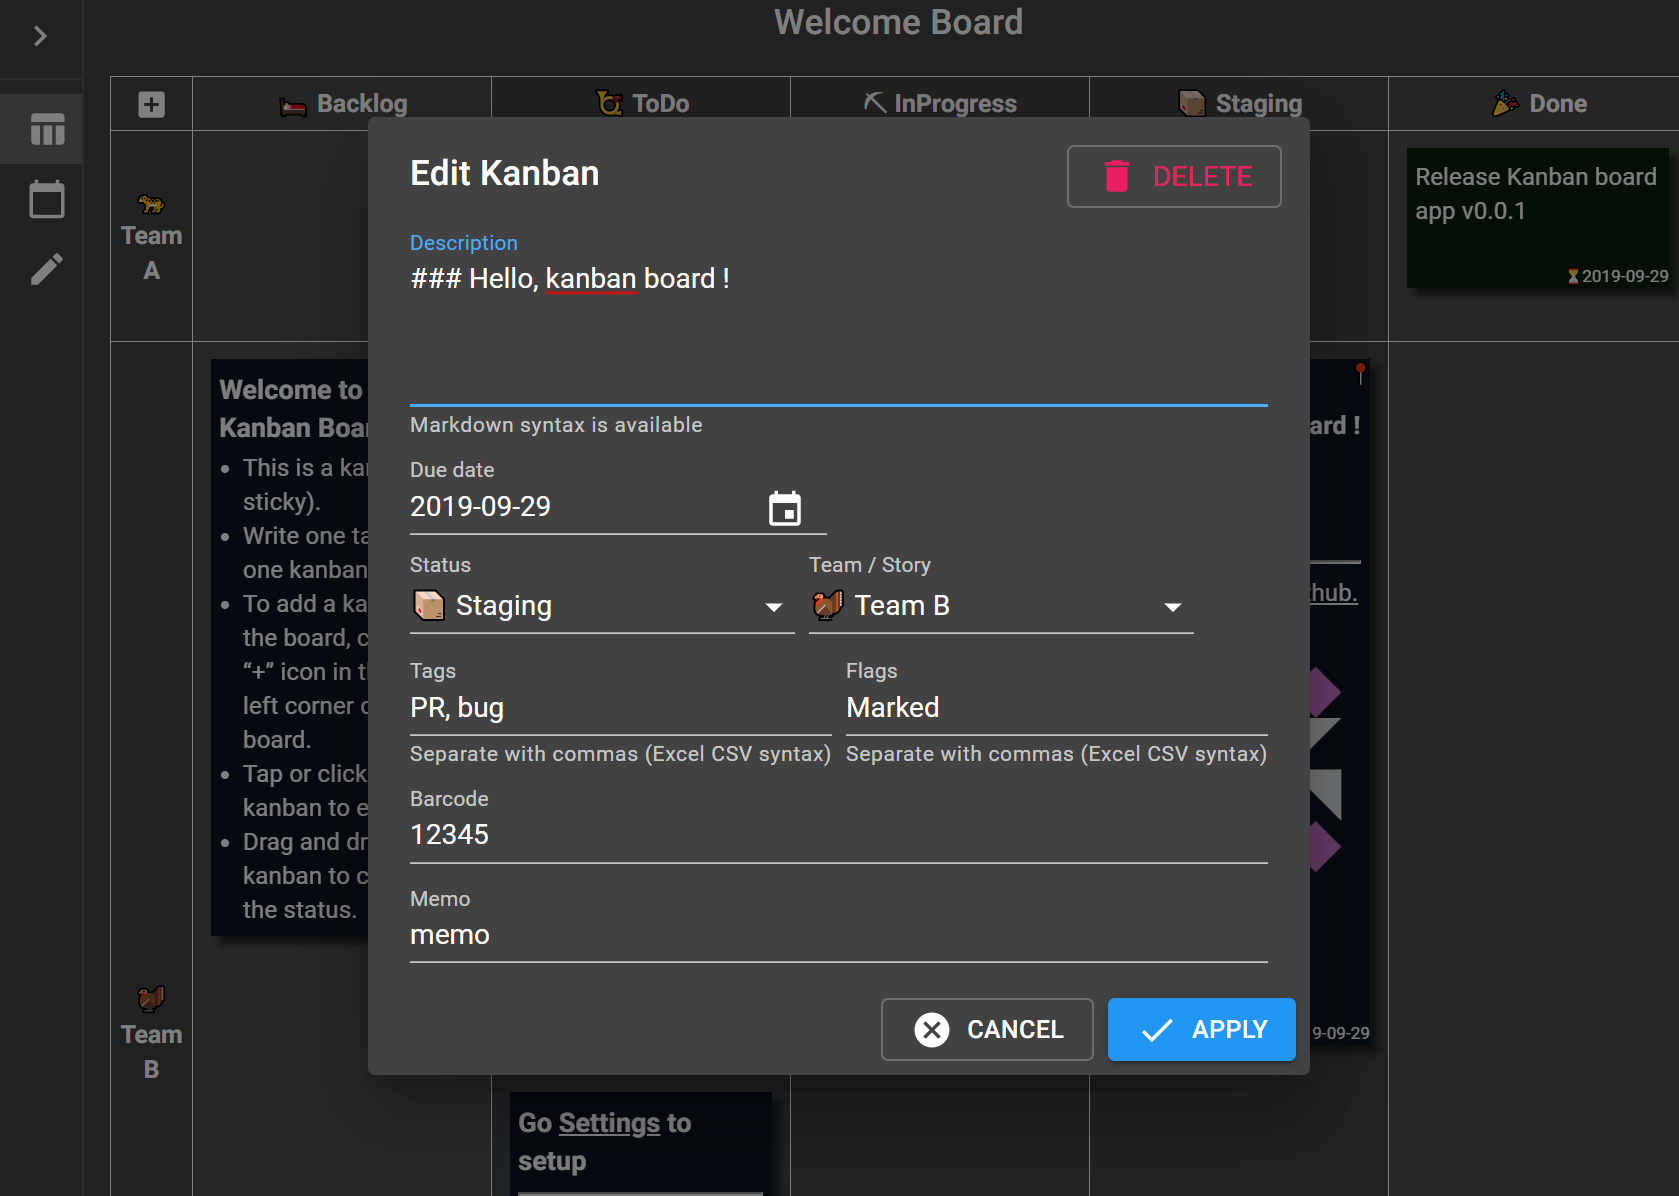Open the Due date calendar picker
1679x1196 pixels.
click(x=786, y=507)
